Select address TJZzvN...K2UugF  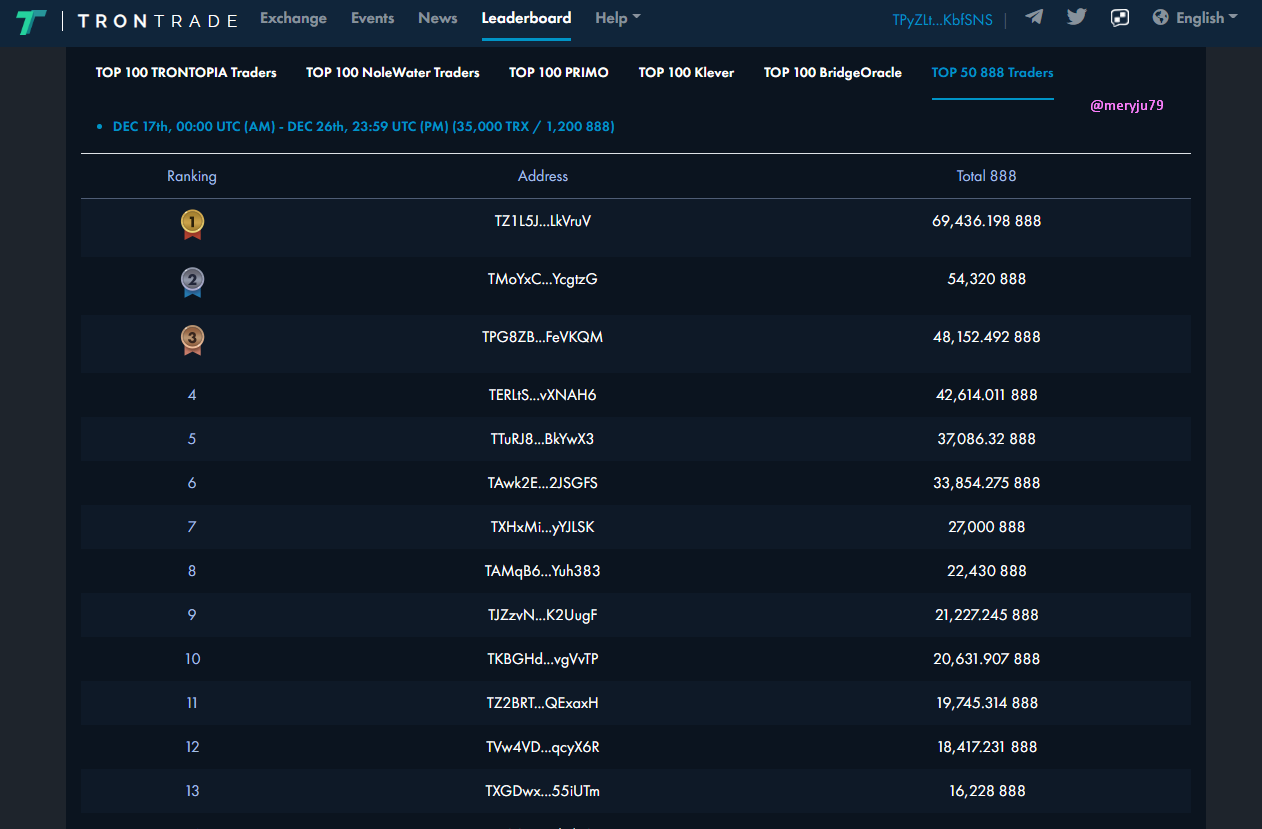point(543,615)
